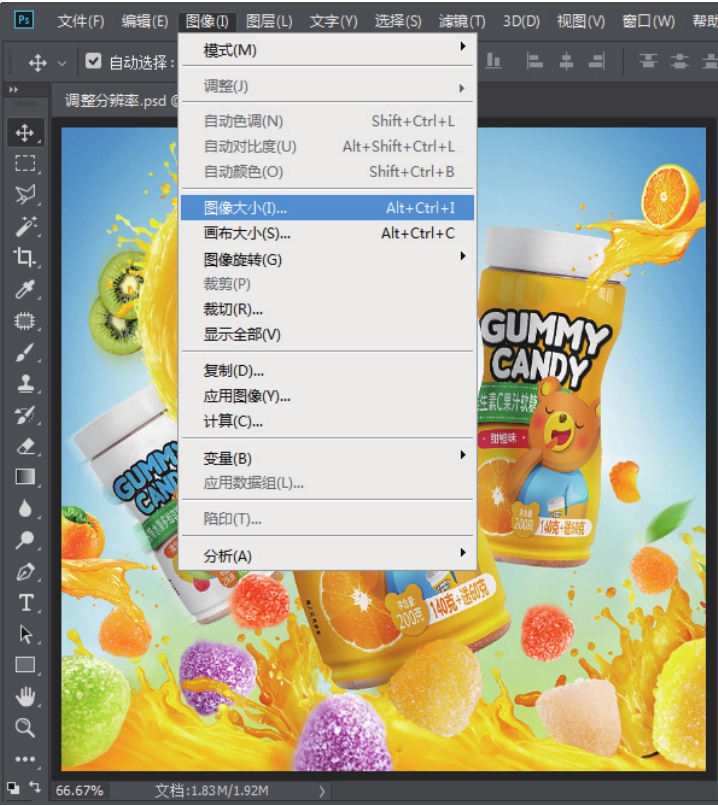Open the 3D(D) menu
This screenshot has height=806, width=718.
521,21
